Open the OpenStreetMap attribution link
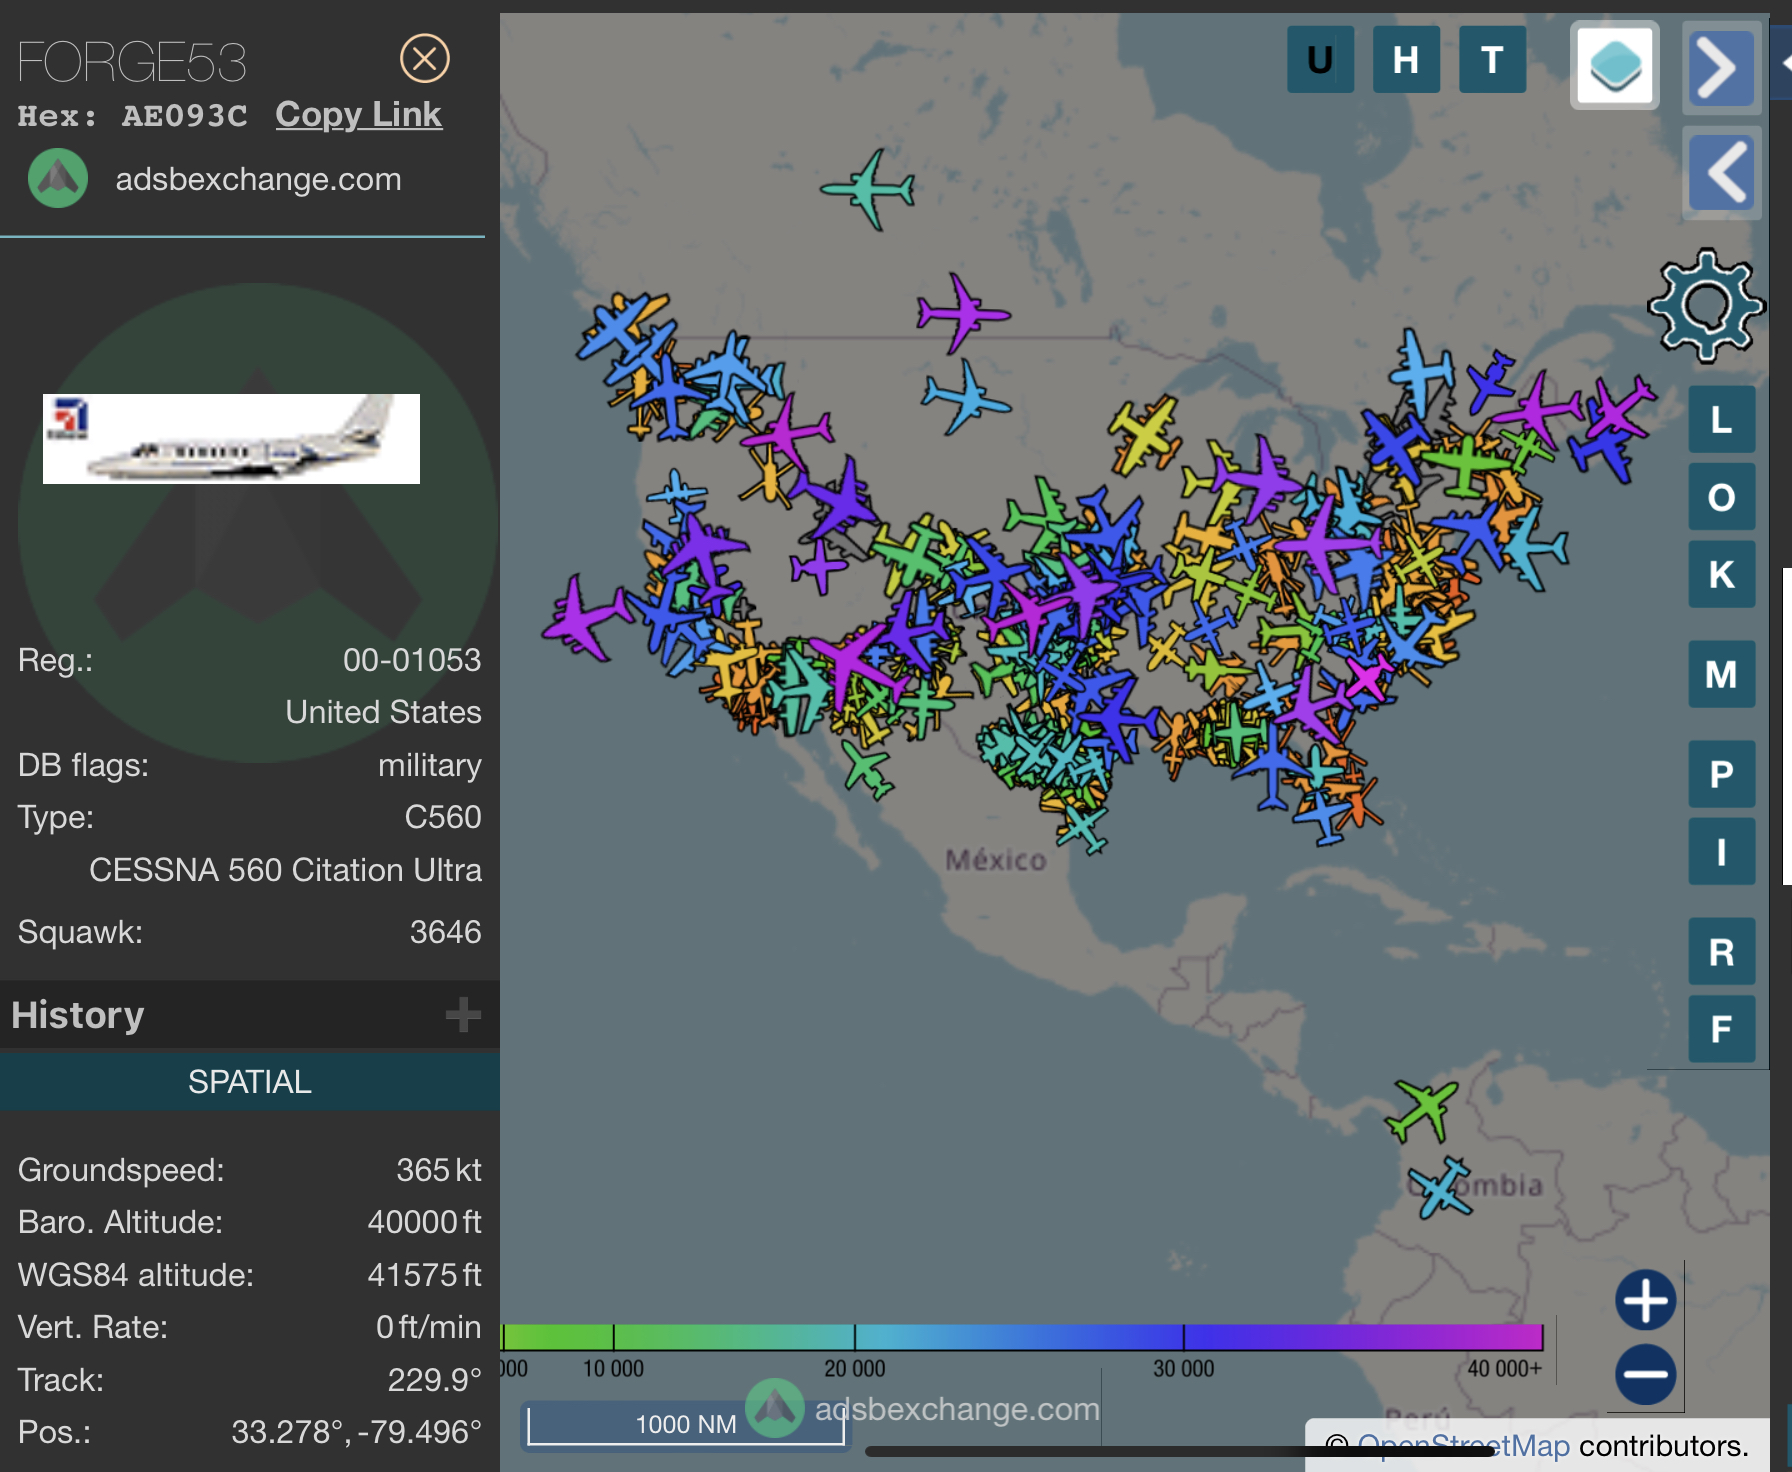Screen dimensions: 1792x1472 (1463, 1446)
